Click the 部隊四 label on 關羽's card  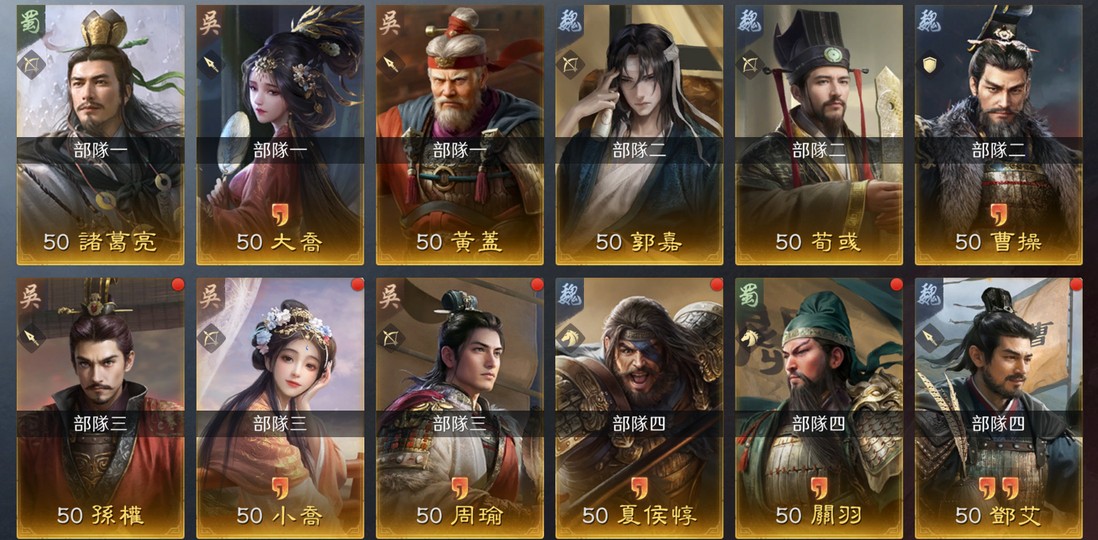819,424
